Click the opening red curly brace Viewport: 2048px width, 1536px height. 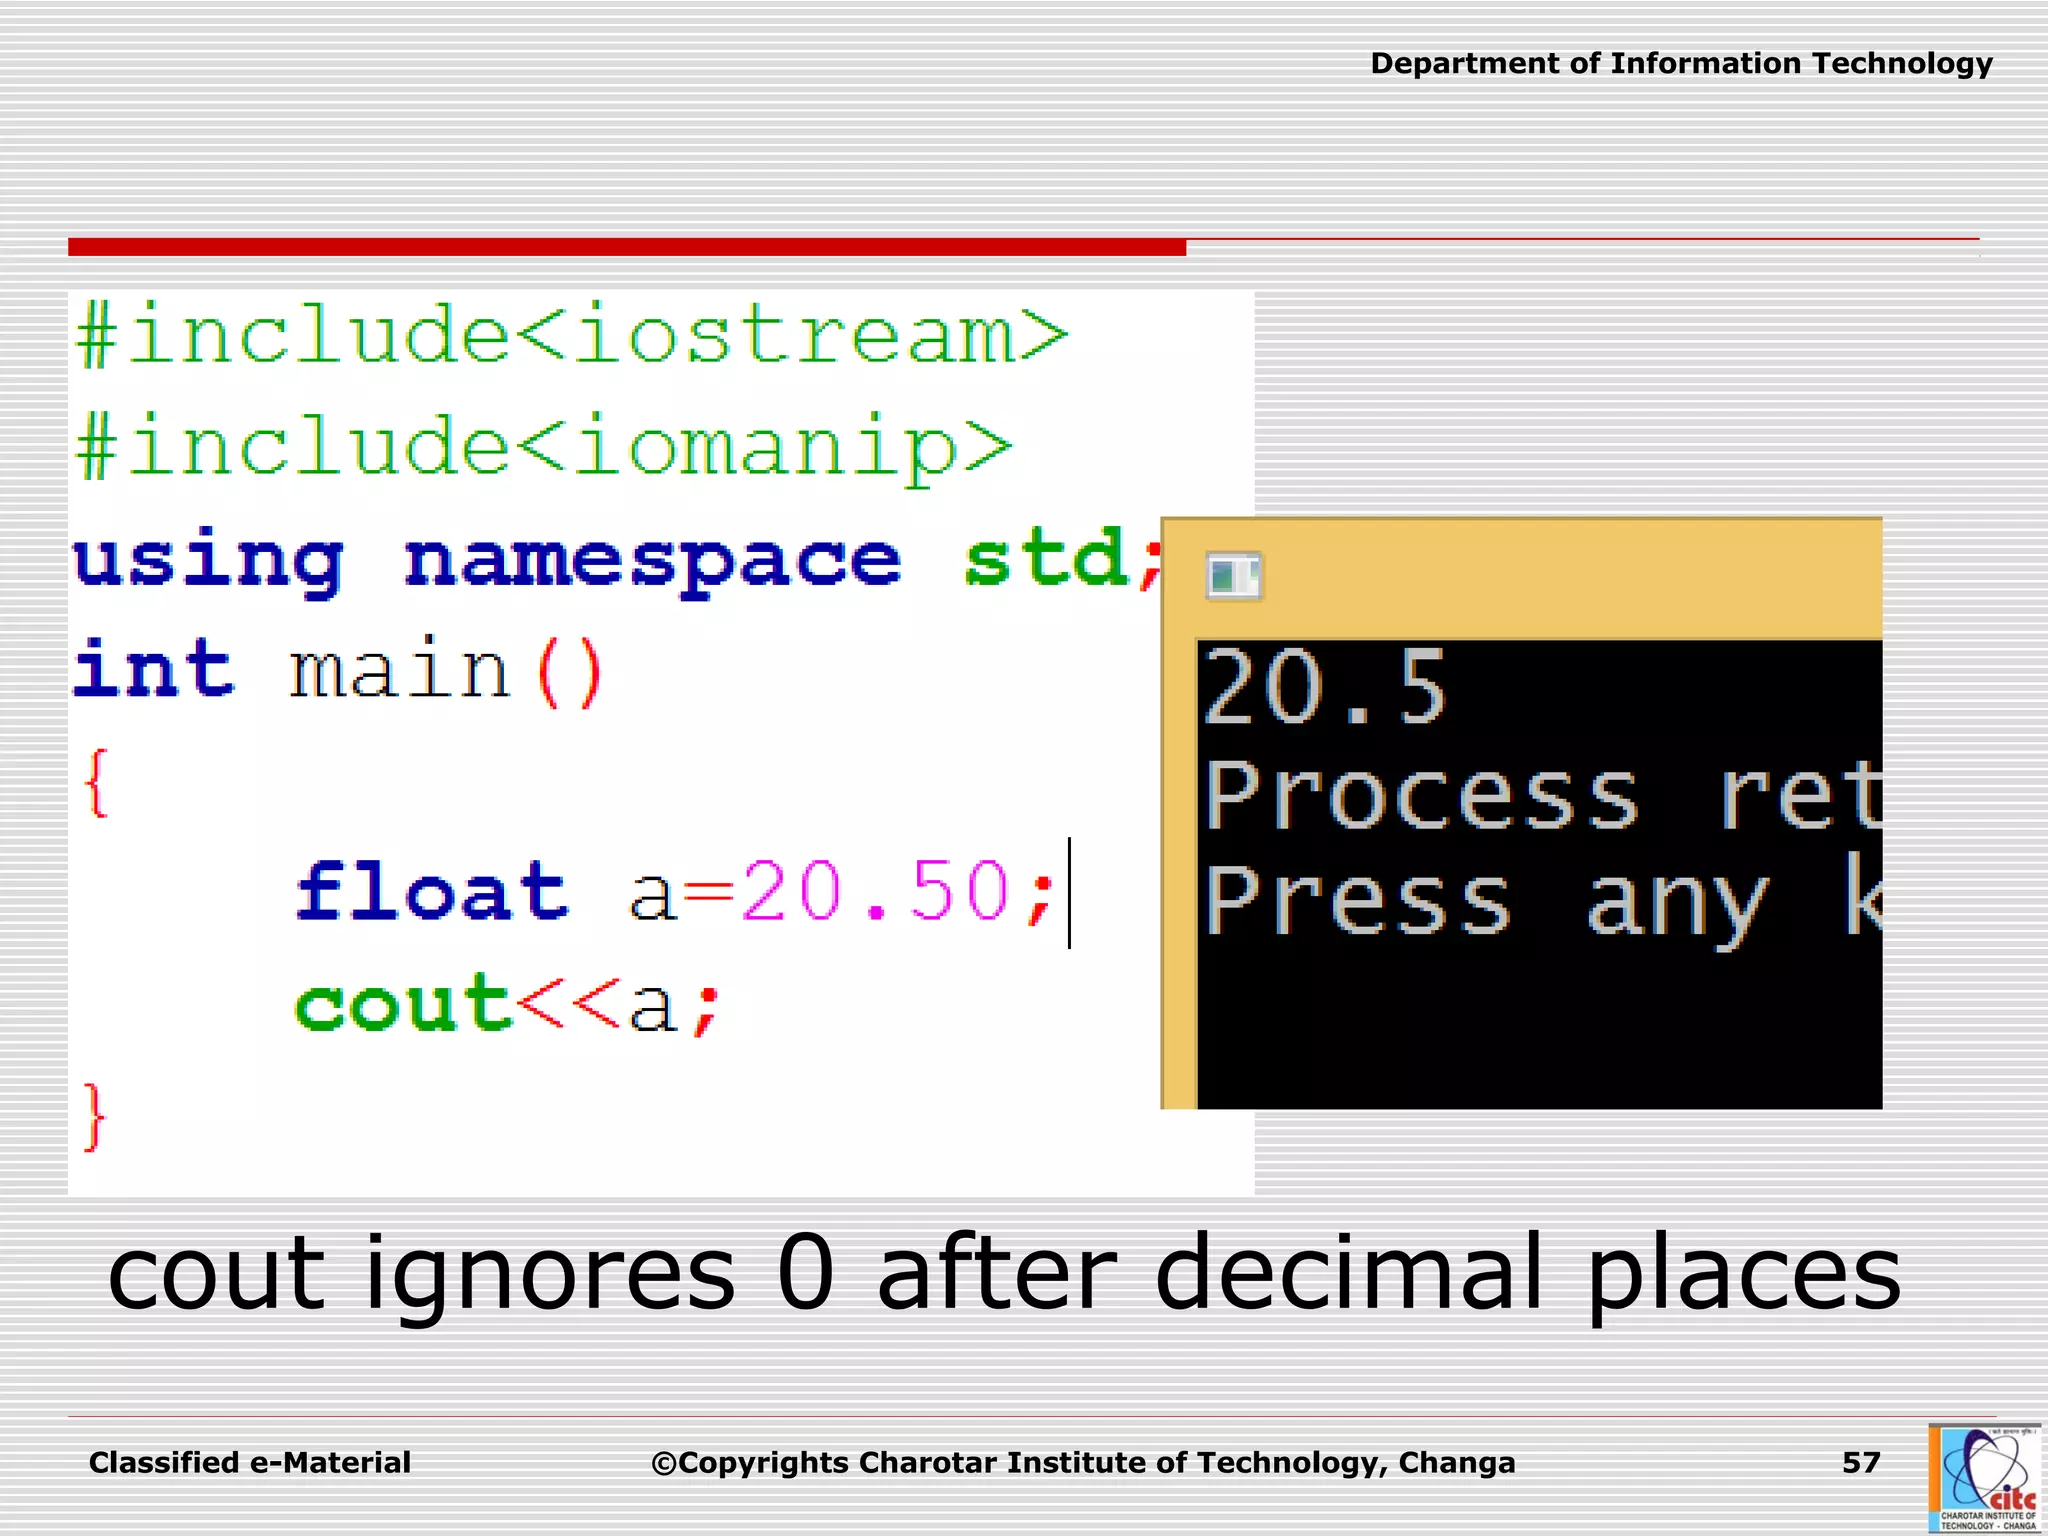tap(96, 782)
